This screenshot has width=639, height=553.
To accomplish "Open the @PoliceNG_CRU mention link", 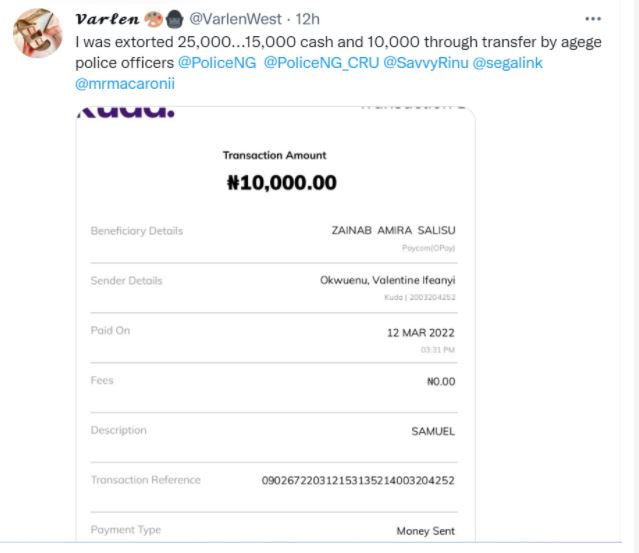I will pos(320,63).
